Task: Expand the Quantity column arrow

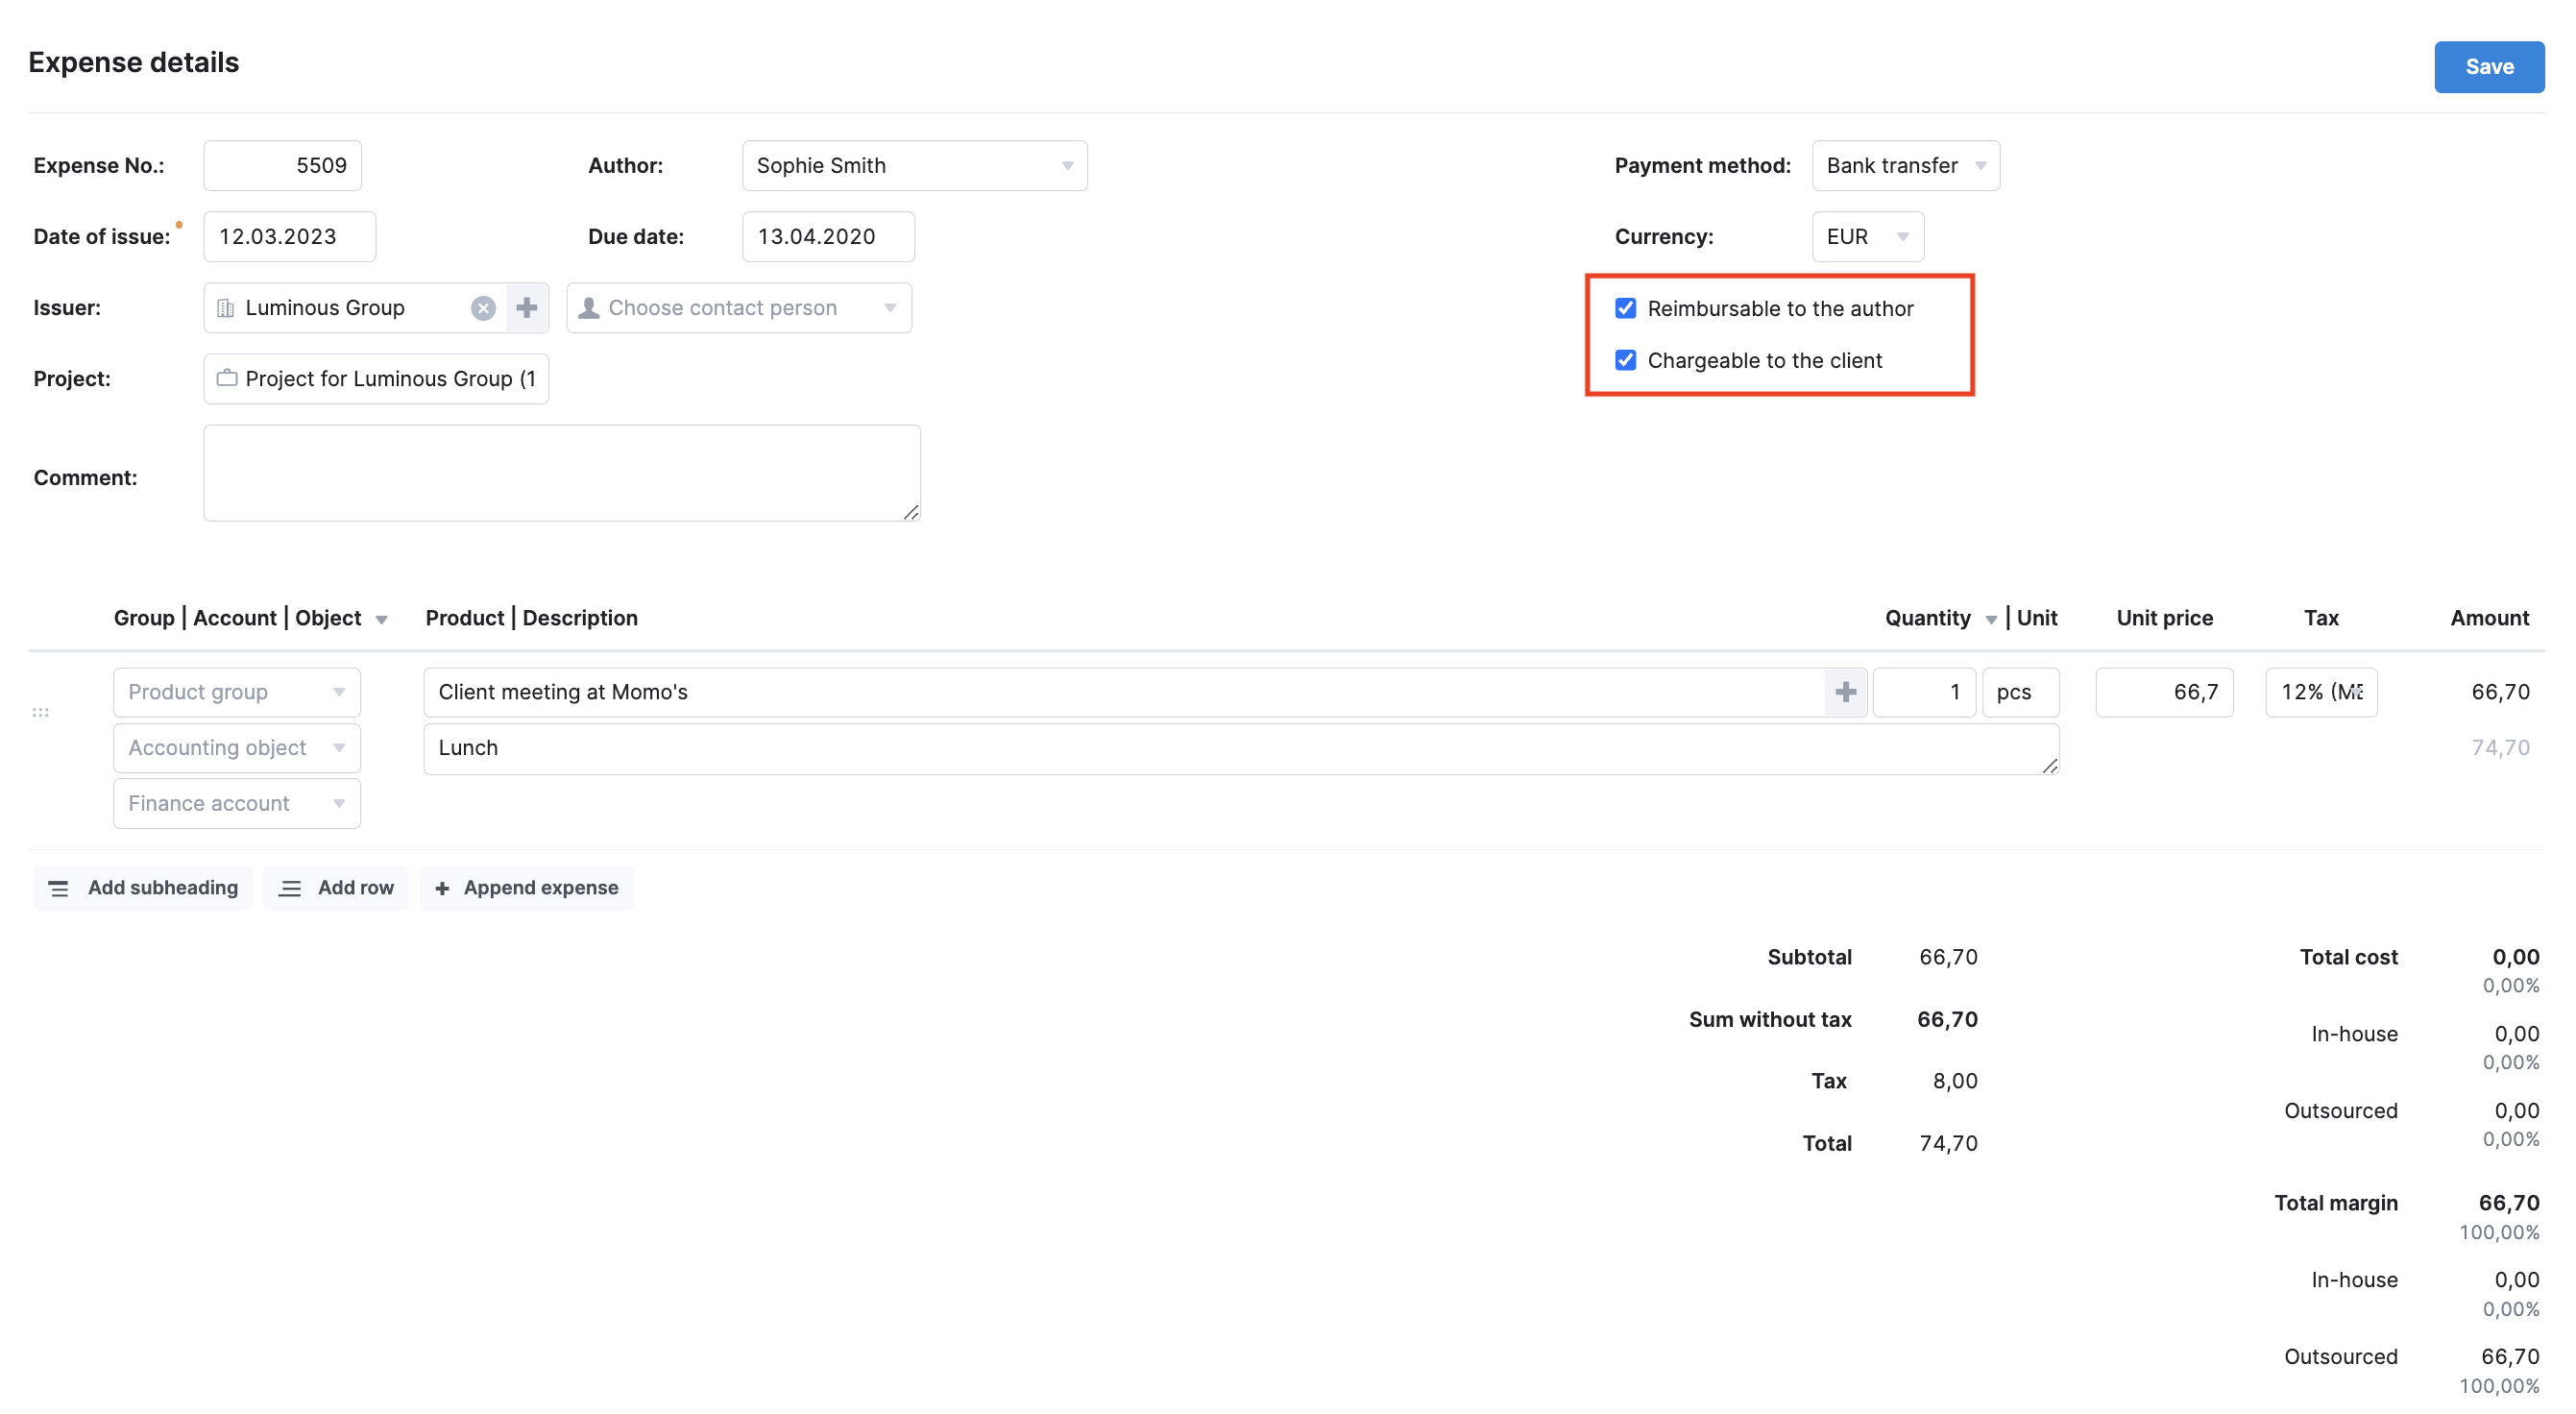Action: tap(1990, 620)
